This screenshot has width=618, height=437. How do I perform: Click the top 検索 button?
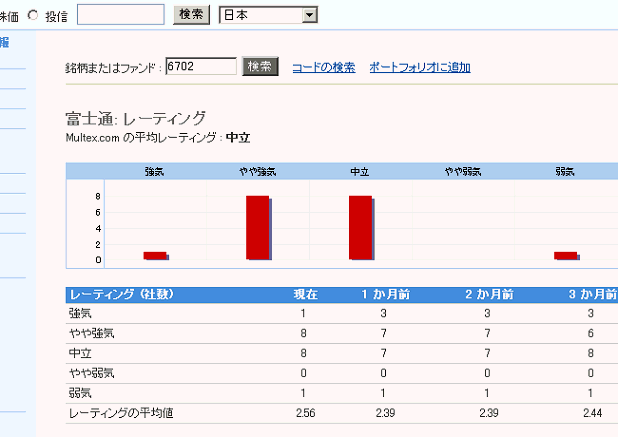[191, 15]
